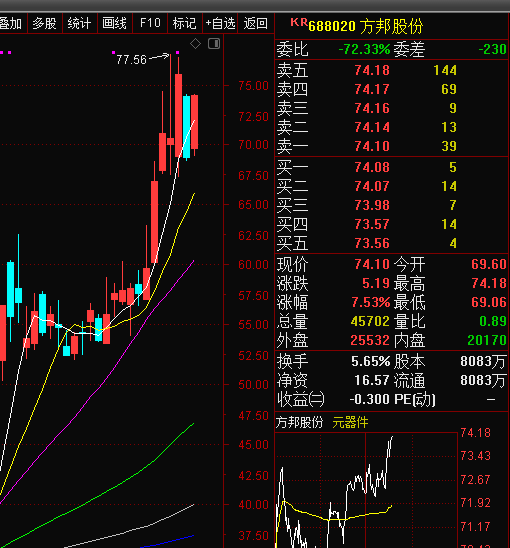Click 涨幅 value 7.53%
This screenshot has height=548, width=510.
coord(371,302)
